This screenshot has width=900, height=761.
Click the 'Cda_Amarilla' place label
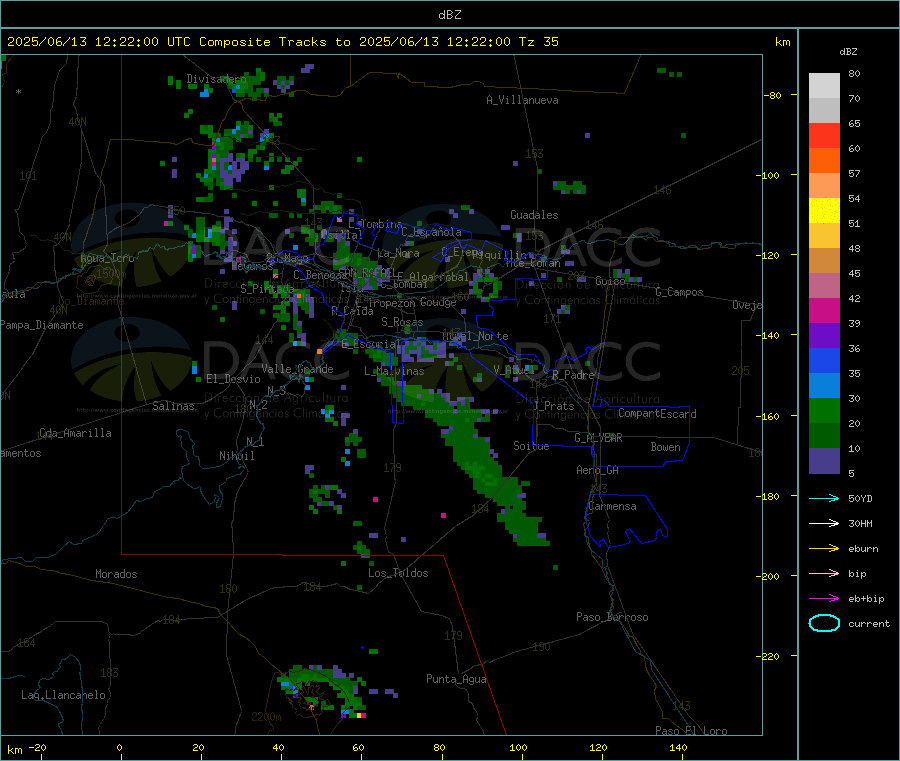75,433
